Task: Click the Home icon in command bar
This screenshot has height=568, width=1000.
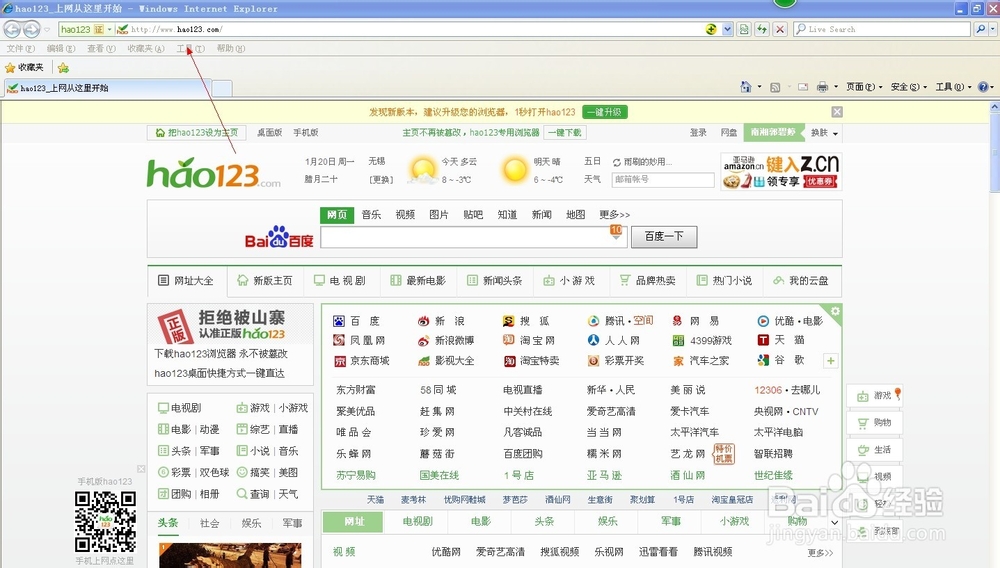Action: tap(745, 87)
